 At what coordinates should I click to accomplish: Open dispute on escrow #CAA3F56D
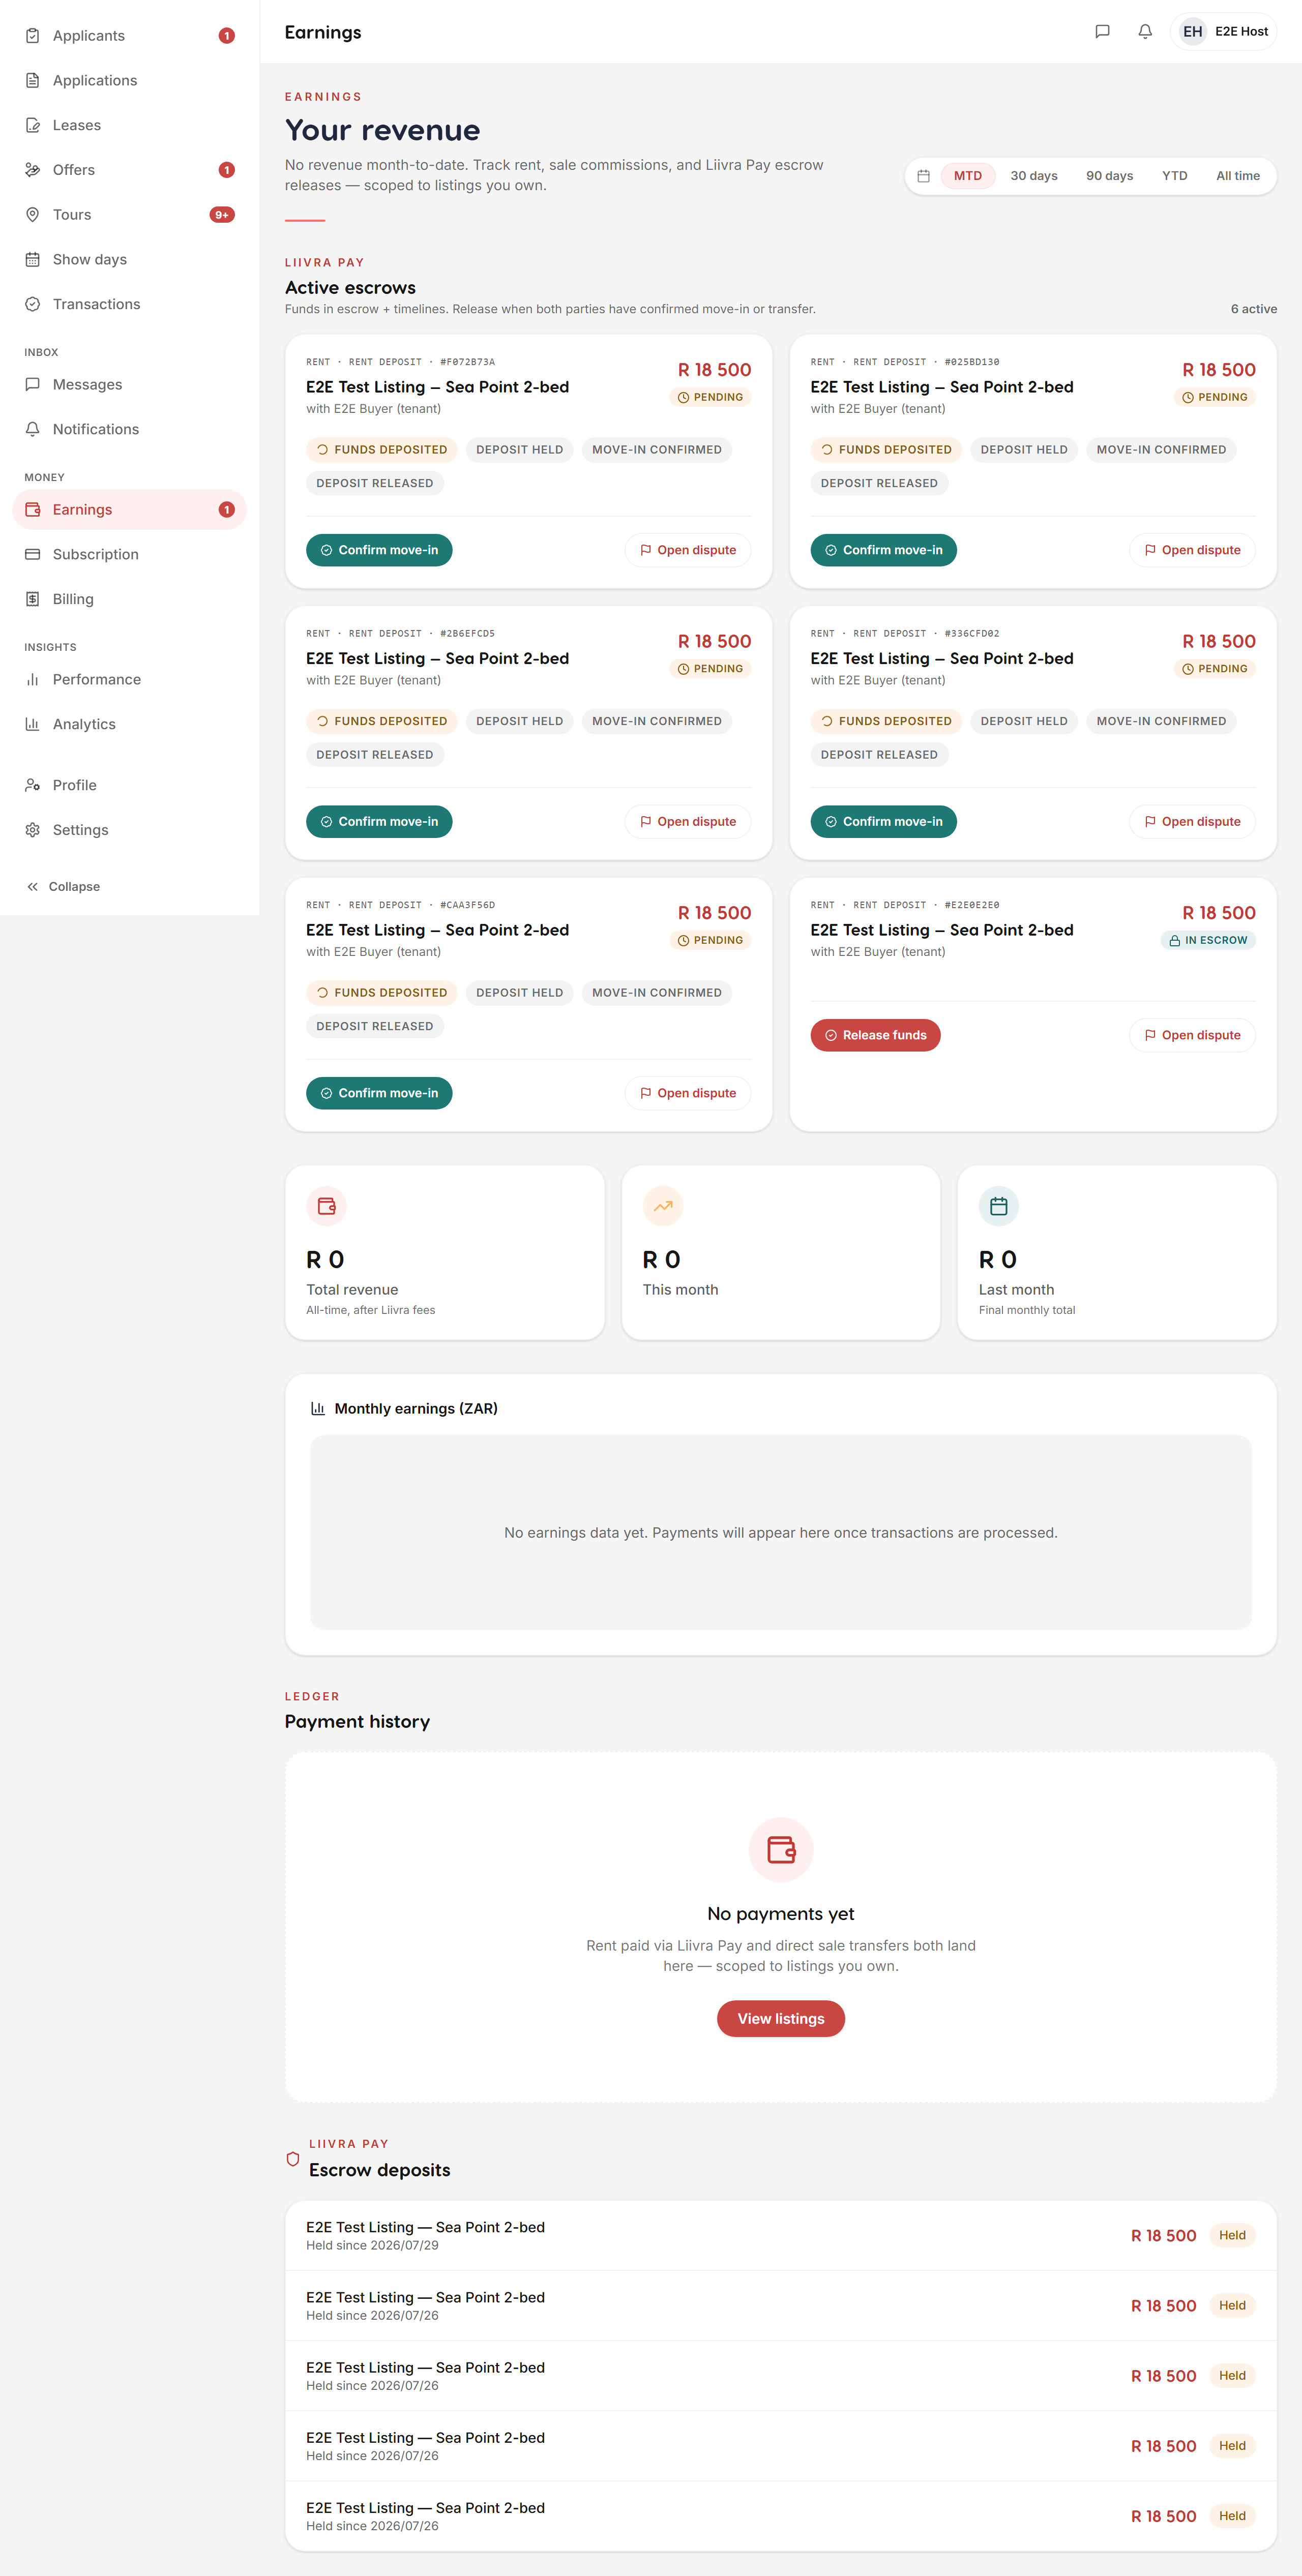pos(688,1094)
